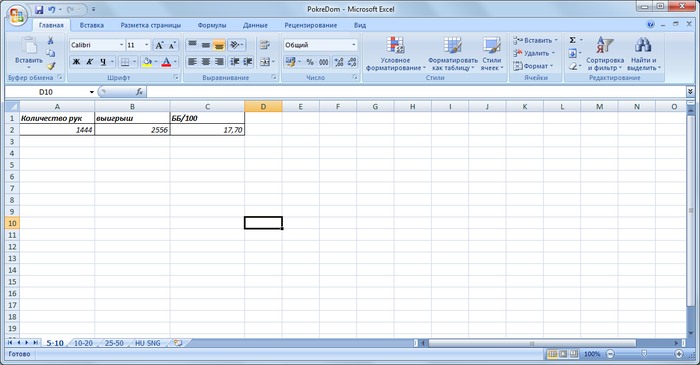
Task: Toggle top vertical alignment
Action: [x=192, y=45]
